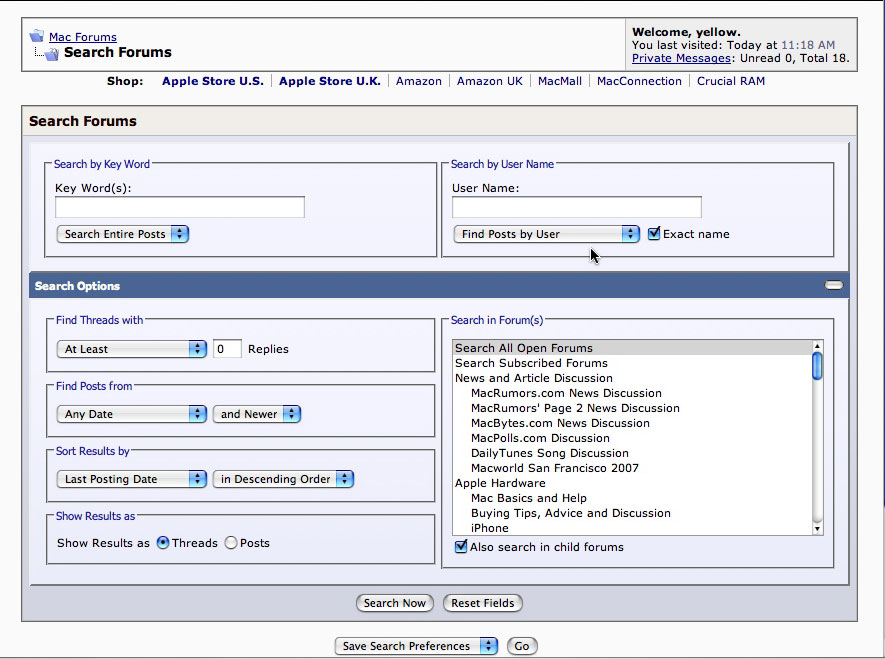Select Search All Open Forums in list
Viewport: 885px width, 659px height.
tap(632, 348)
